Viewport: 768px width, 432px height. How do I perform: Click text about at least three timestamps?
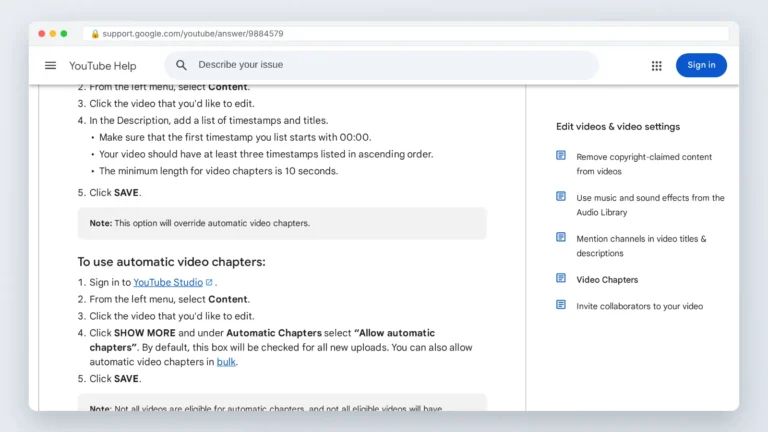click(x=266, y=154)
